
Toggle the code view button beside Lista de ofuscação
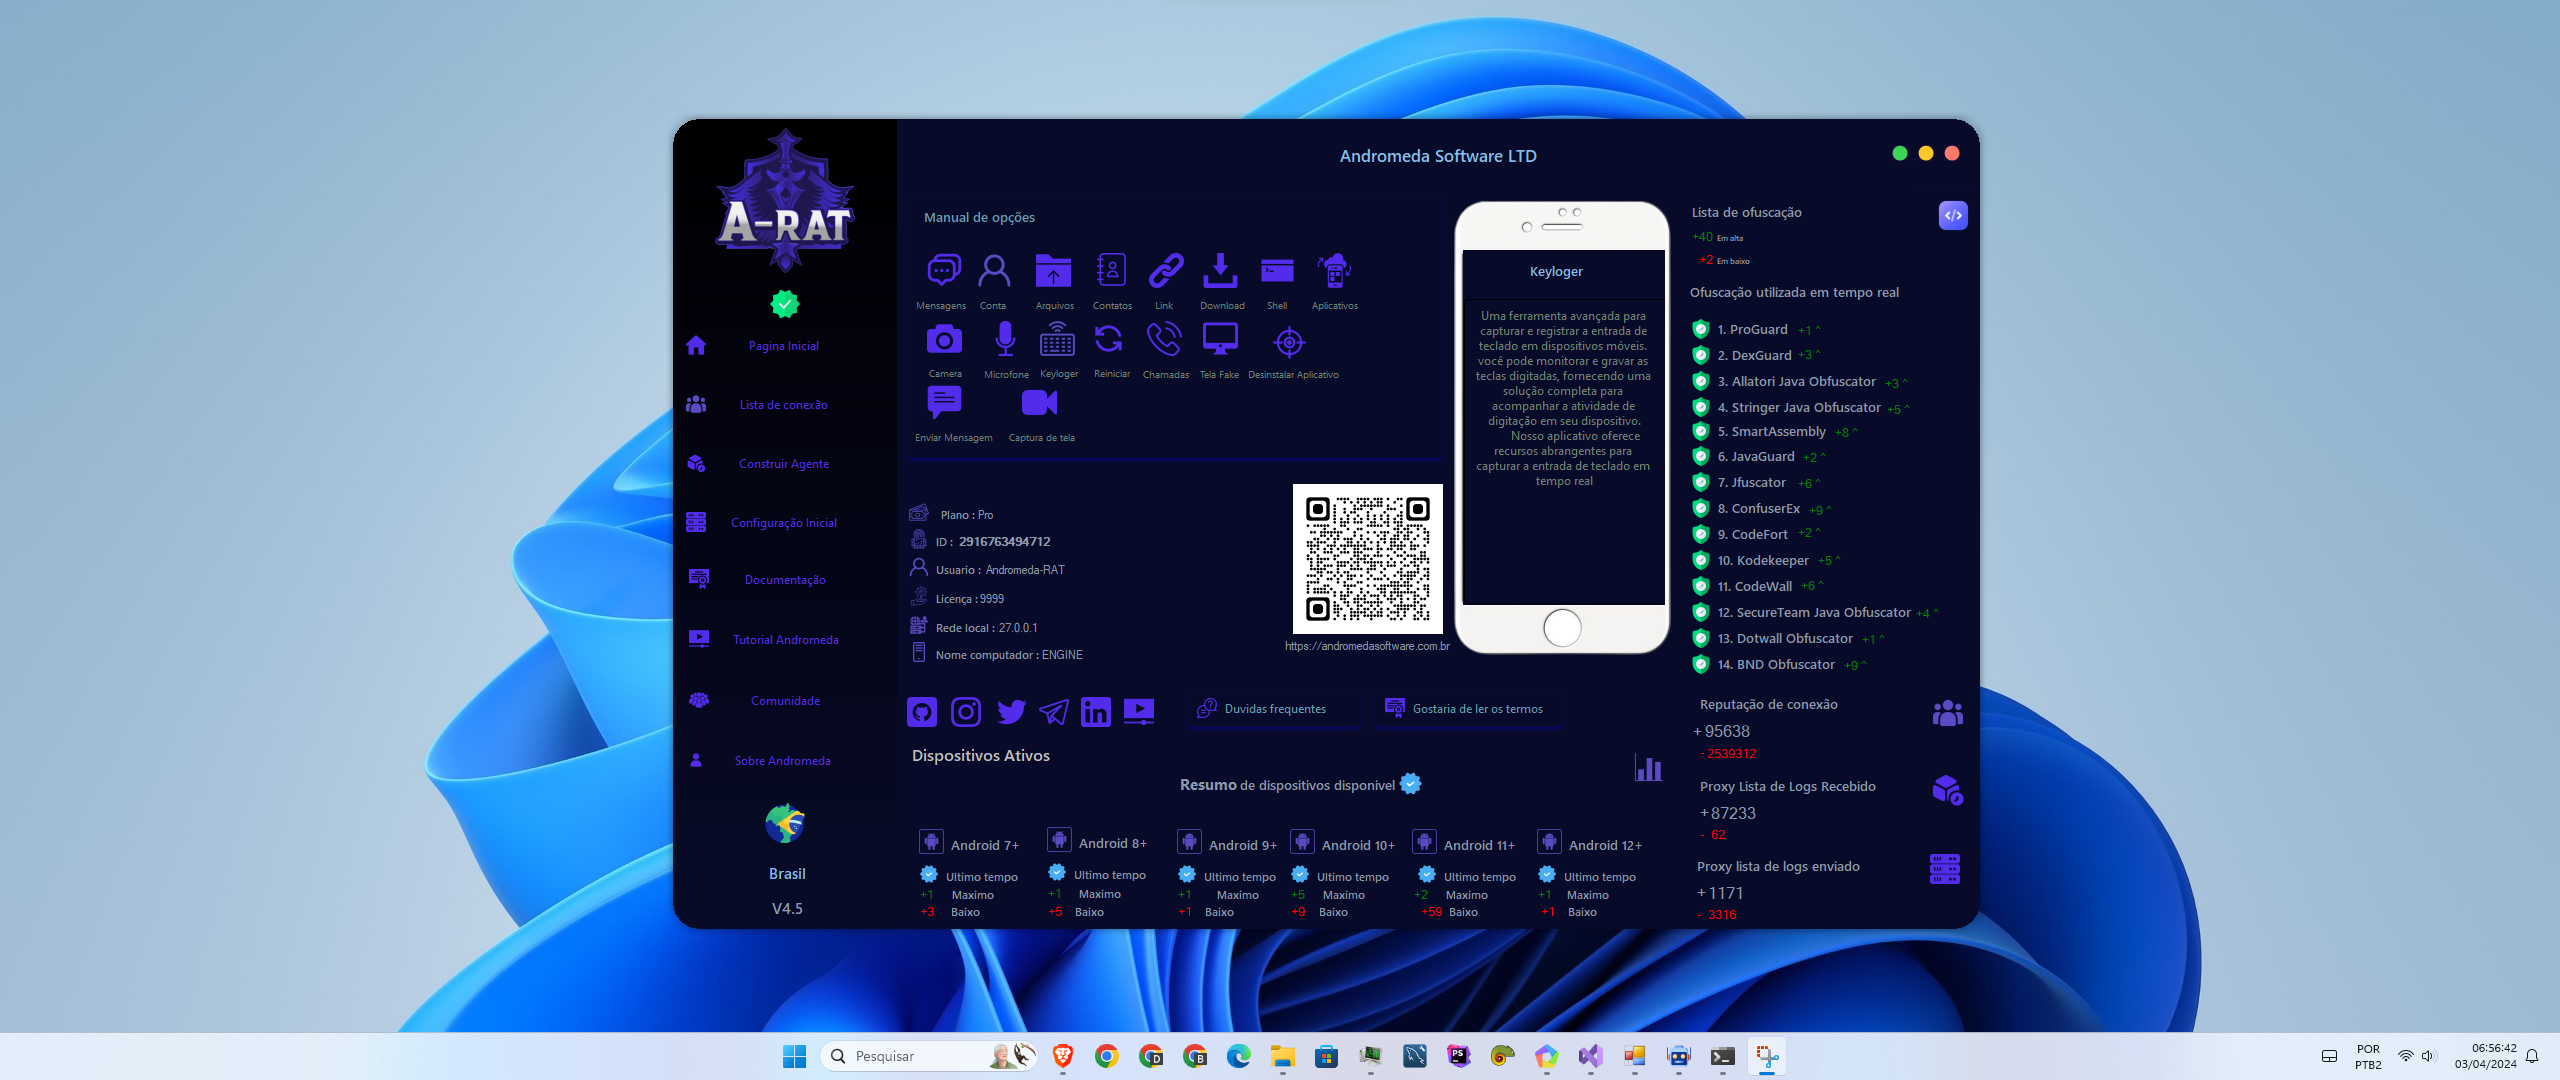pyautogui.click(x=1952, y=215)
